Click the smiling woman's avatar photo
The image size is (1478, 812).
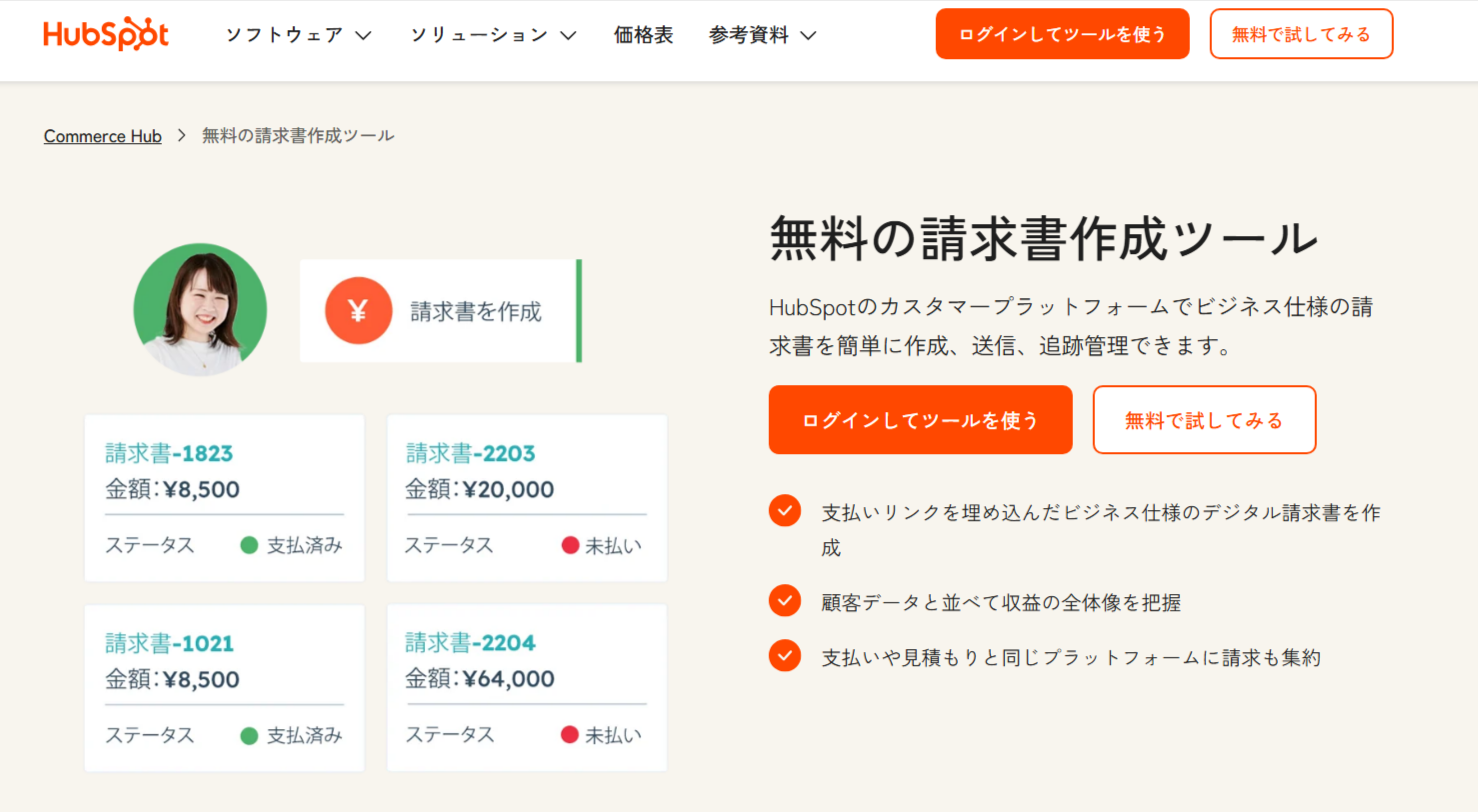pos(201,310)
